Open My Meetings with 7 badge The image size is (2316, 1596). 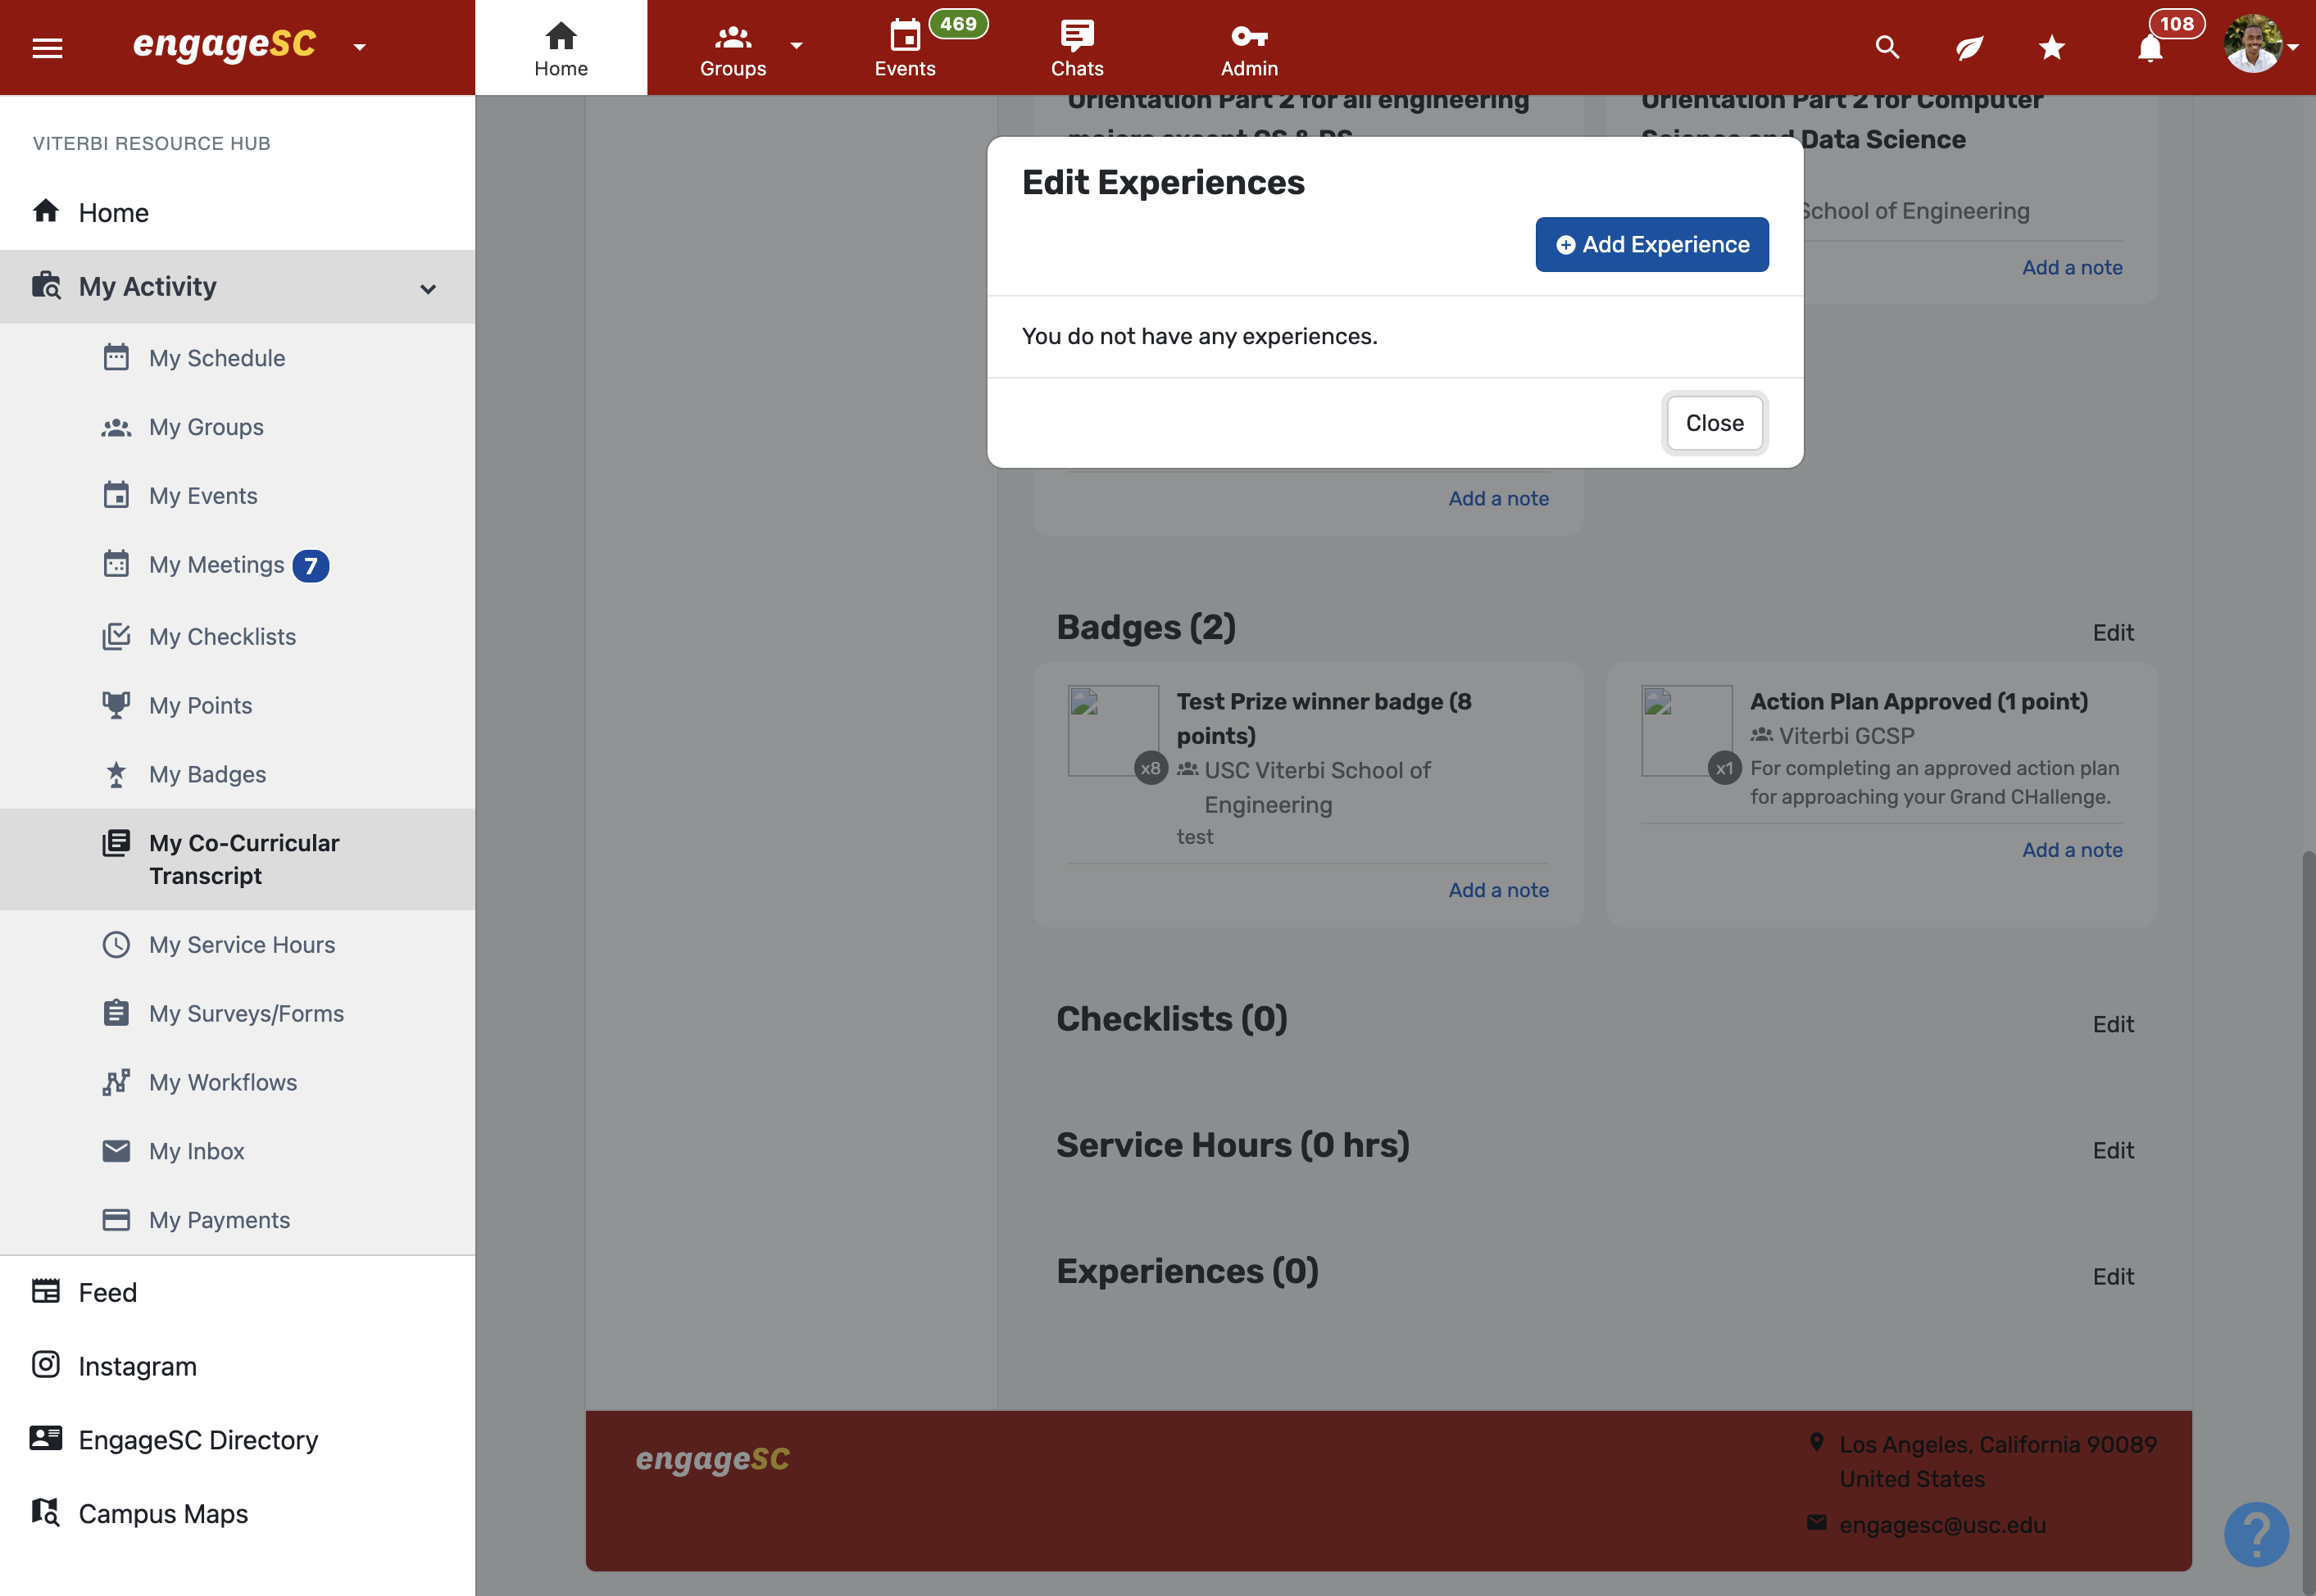point(237,565)
